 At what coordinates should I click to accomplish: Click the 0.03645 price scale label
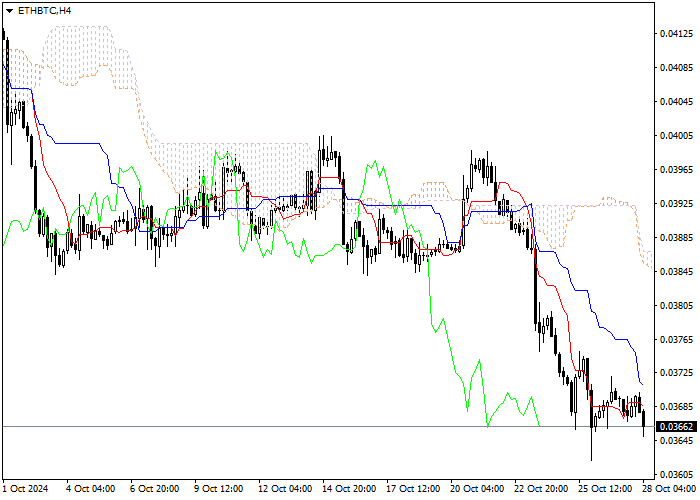677,441
